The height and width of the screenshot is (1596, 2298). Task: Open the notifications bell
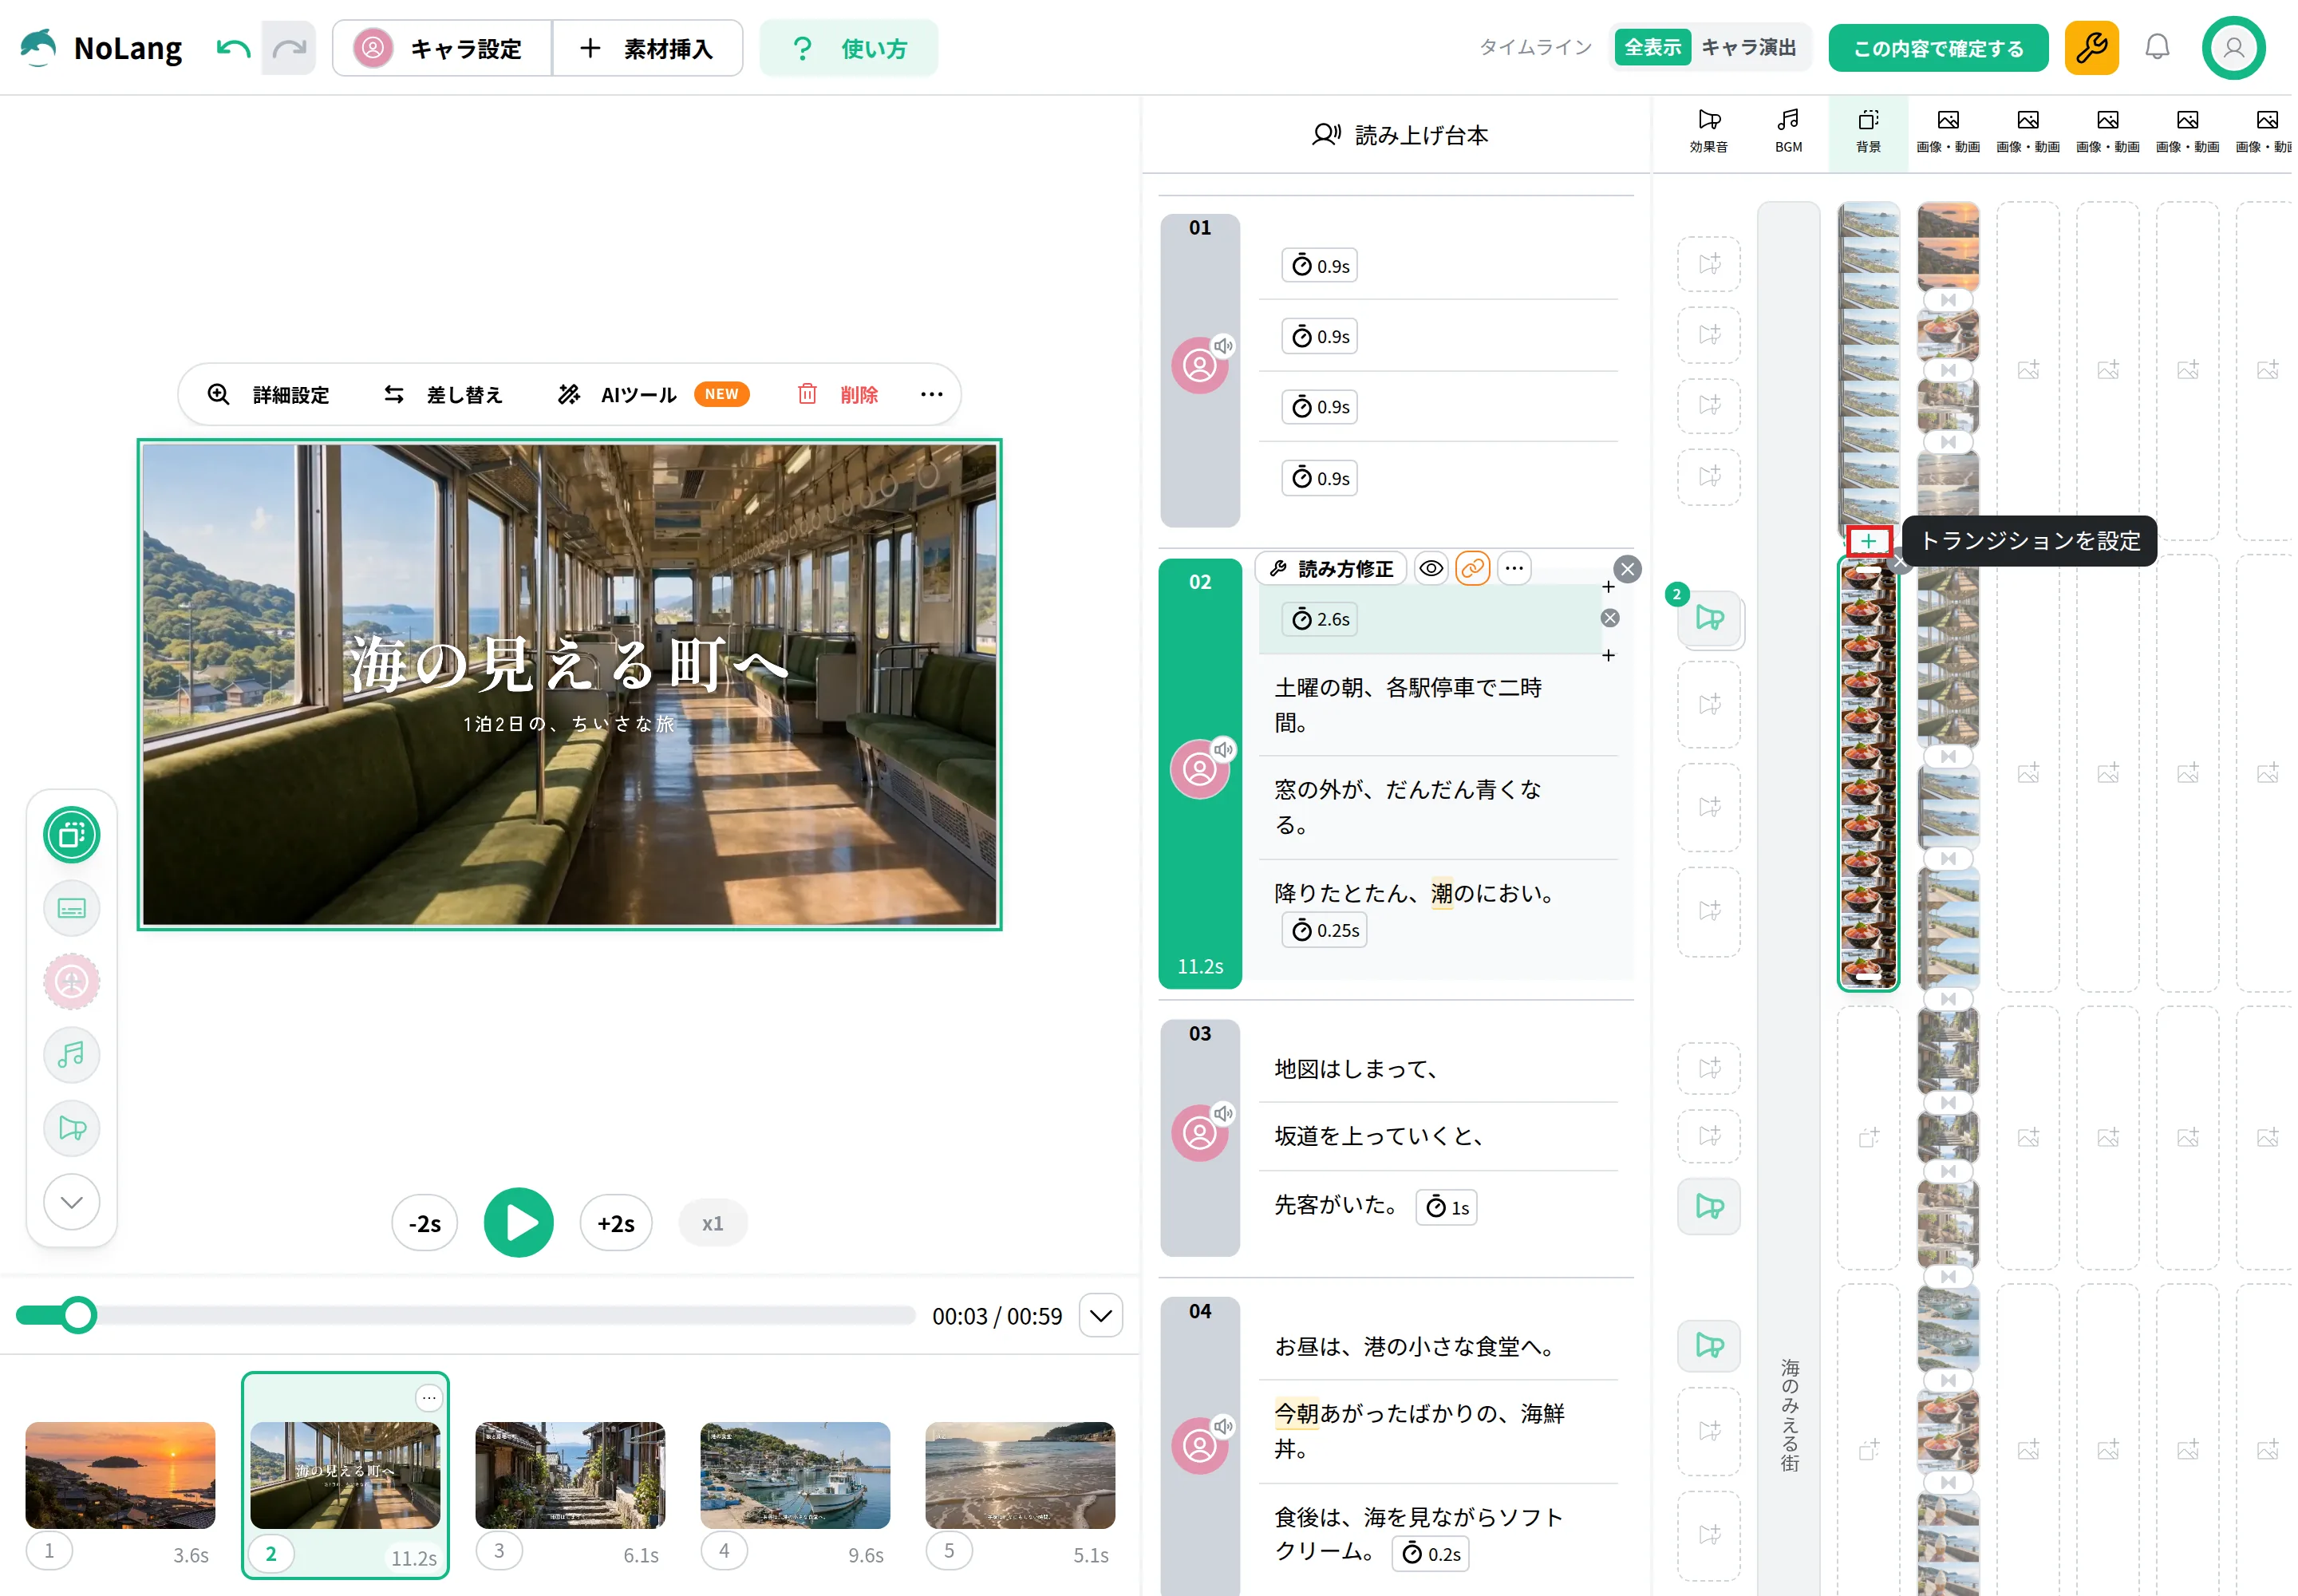point(2157,47)
